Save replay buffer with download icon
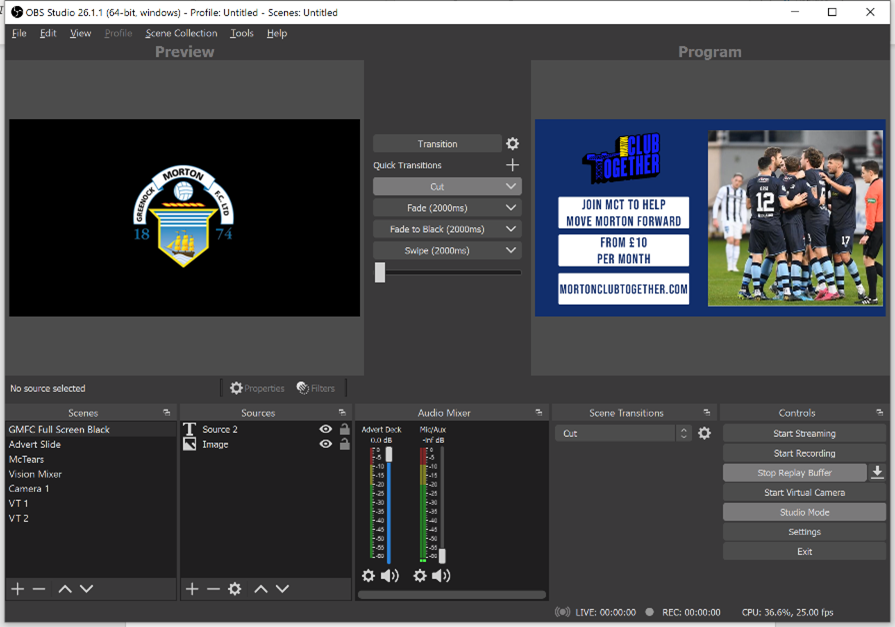This screenshot has height=627, width=895. 877,472
